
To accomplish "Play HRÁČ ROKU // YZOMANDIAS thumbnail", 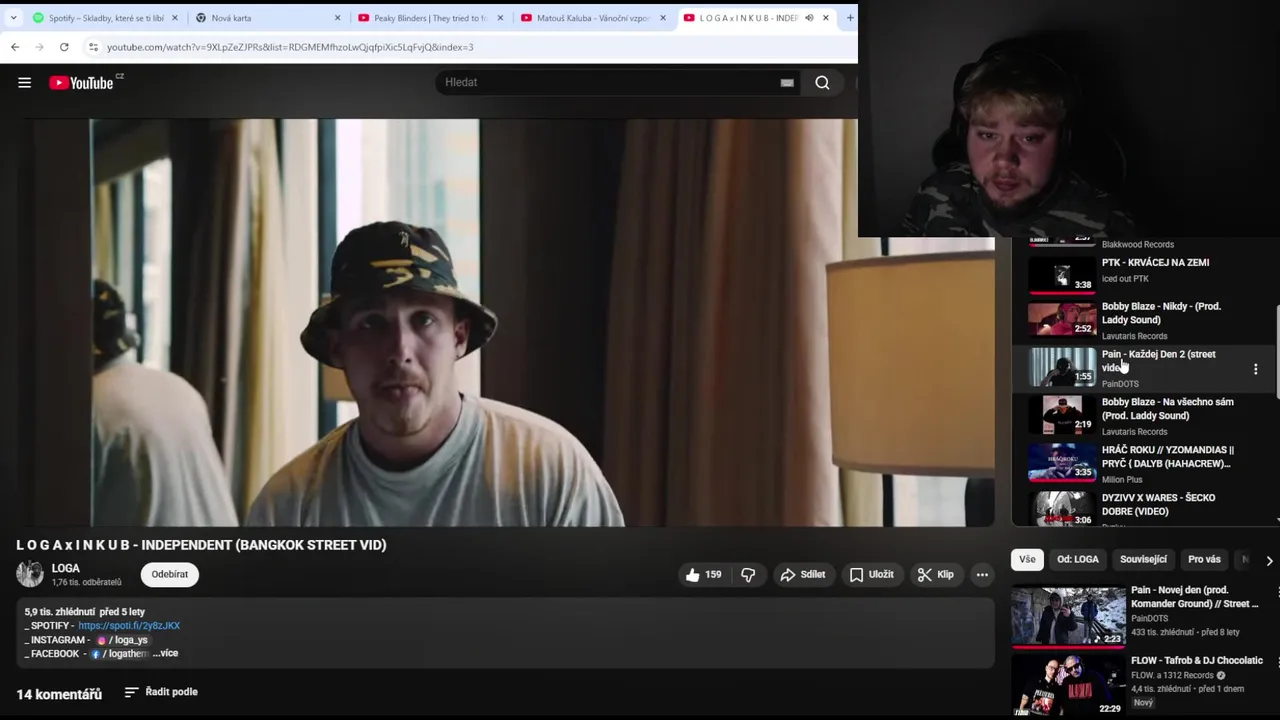I will tap(1062, 464).
